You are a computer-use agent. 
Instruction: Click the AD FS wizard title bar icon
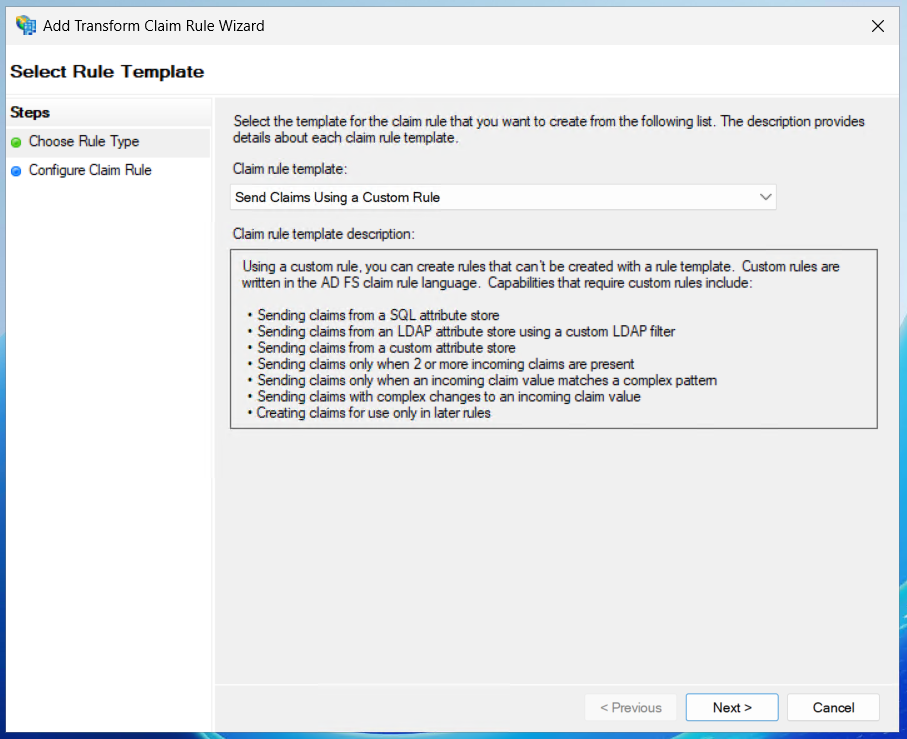click(x=25, y=25)
